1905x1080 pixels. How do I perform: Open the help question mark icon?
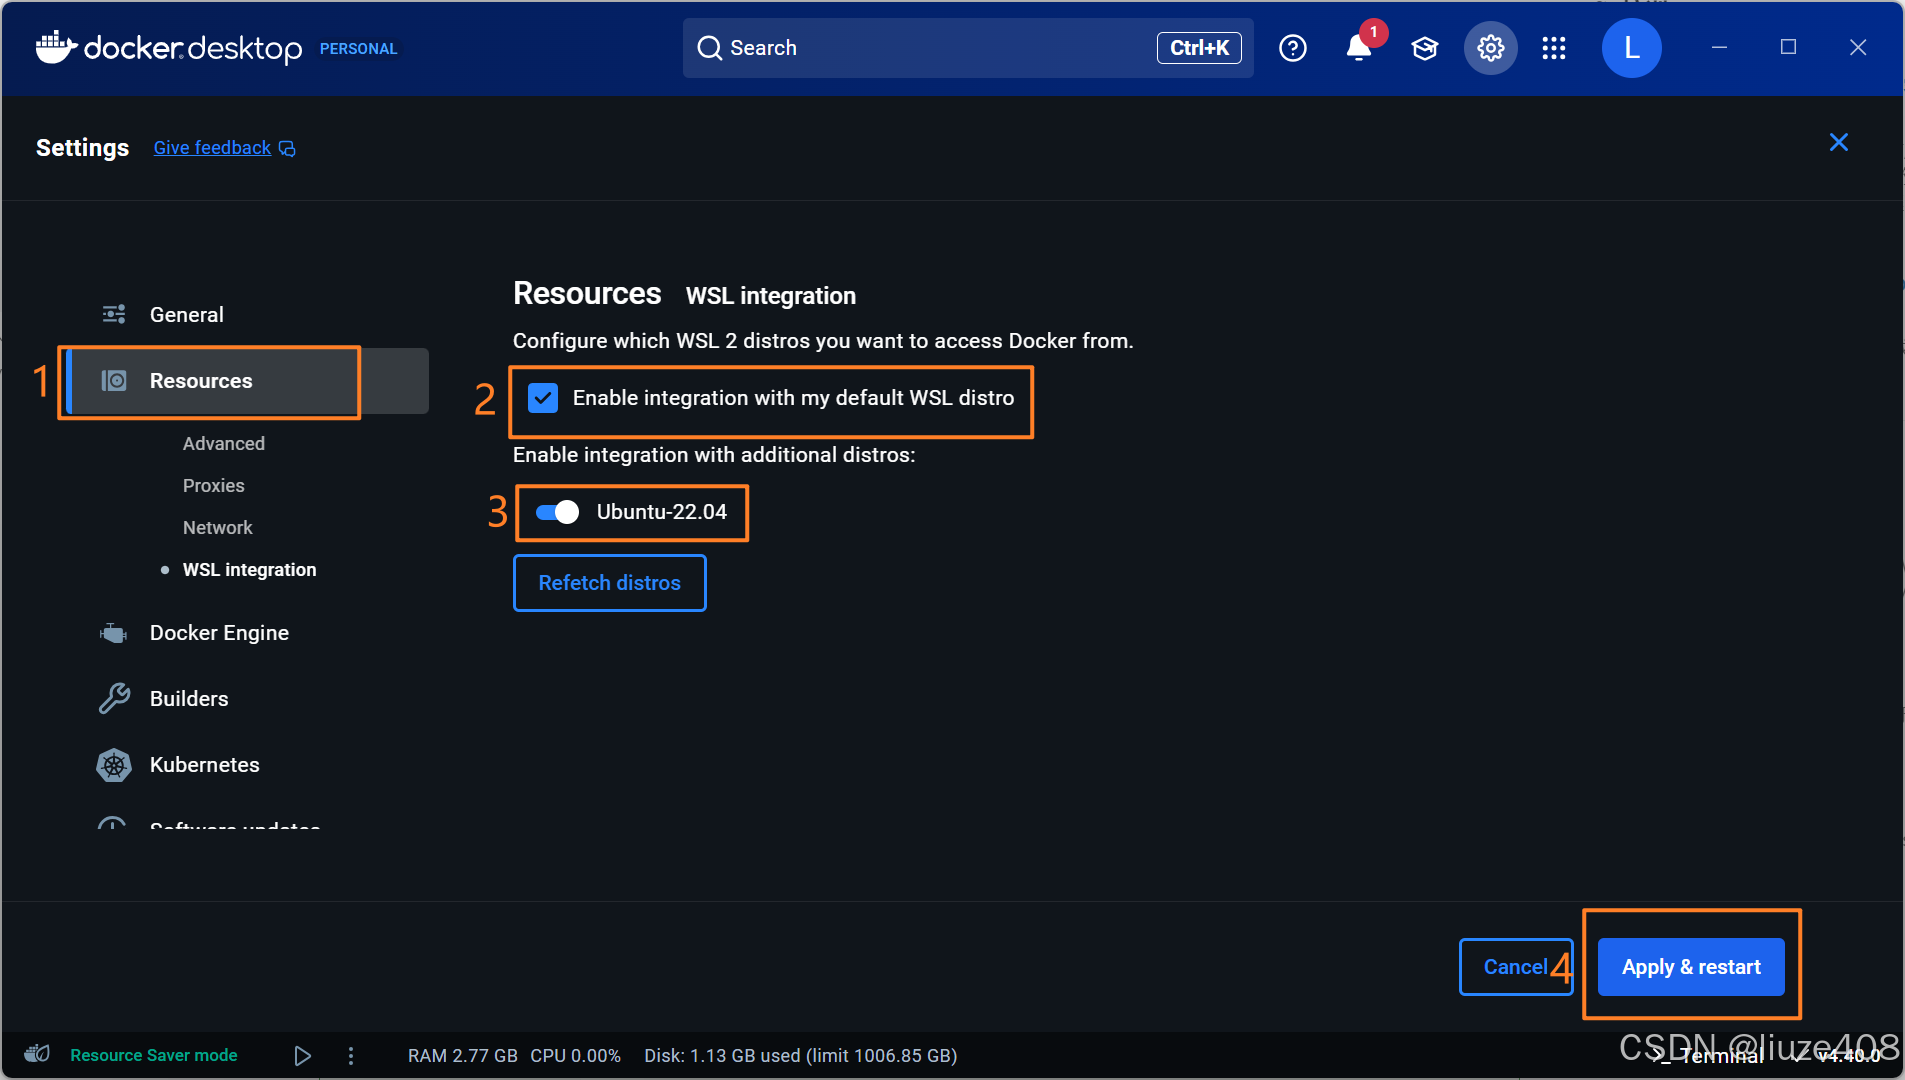click(1293, 48)
